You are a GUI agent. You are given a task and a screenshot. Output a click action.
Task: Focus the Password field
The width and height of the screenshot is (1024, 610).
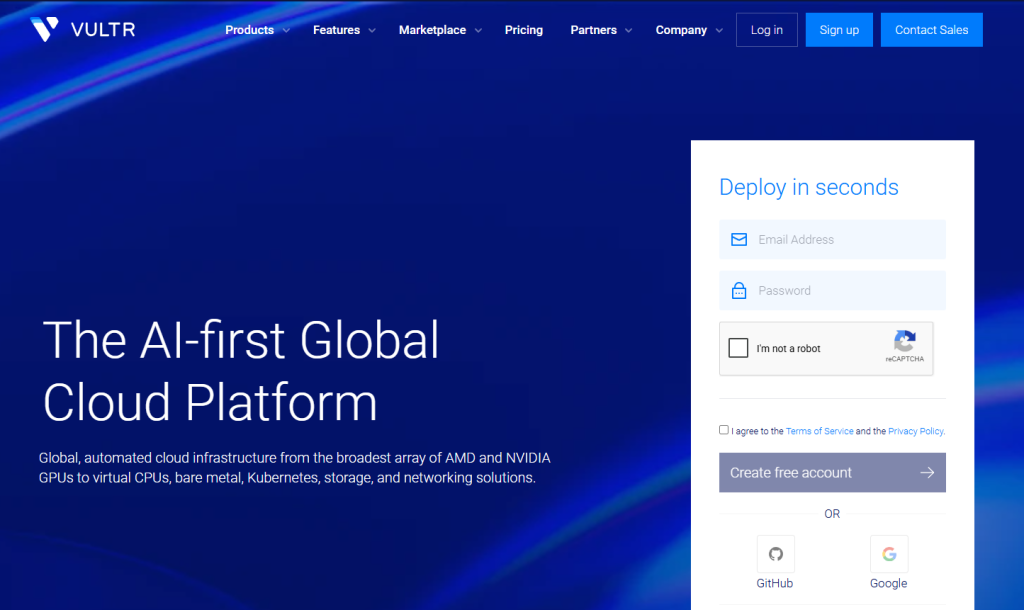coord(832,291)
